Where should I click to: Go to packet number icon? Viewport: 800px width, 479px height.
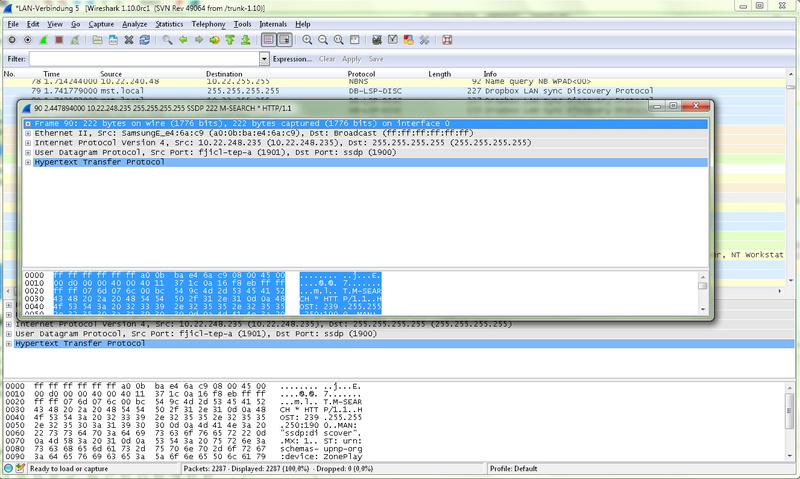pyautogui.click(x=214, y=40)
